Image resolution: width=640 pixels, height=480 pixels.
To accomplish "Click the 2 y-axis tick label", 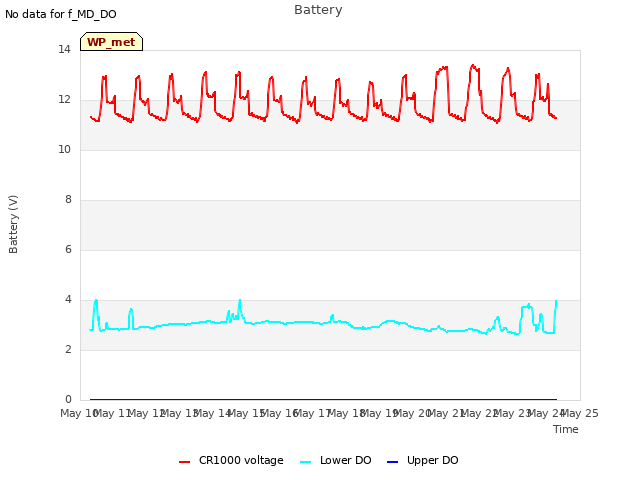I will point(68,349).
